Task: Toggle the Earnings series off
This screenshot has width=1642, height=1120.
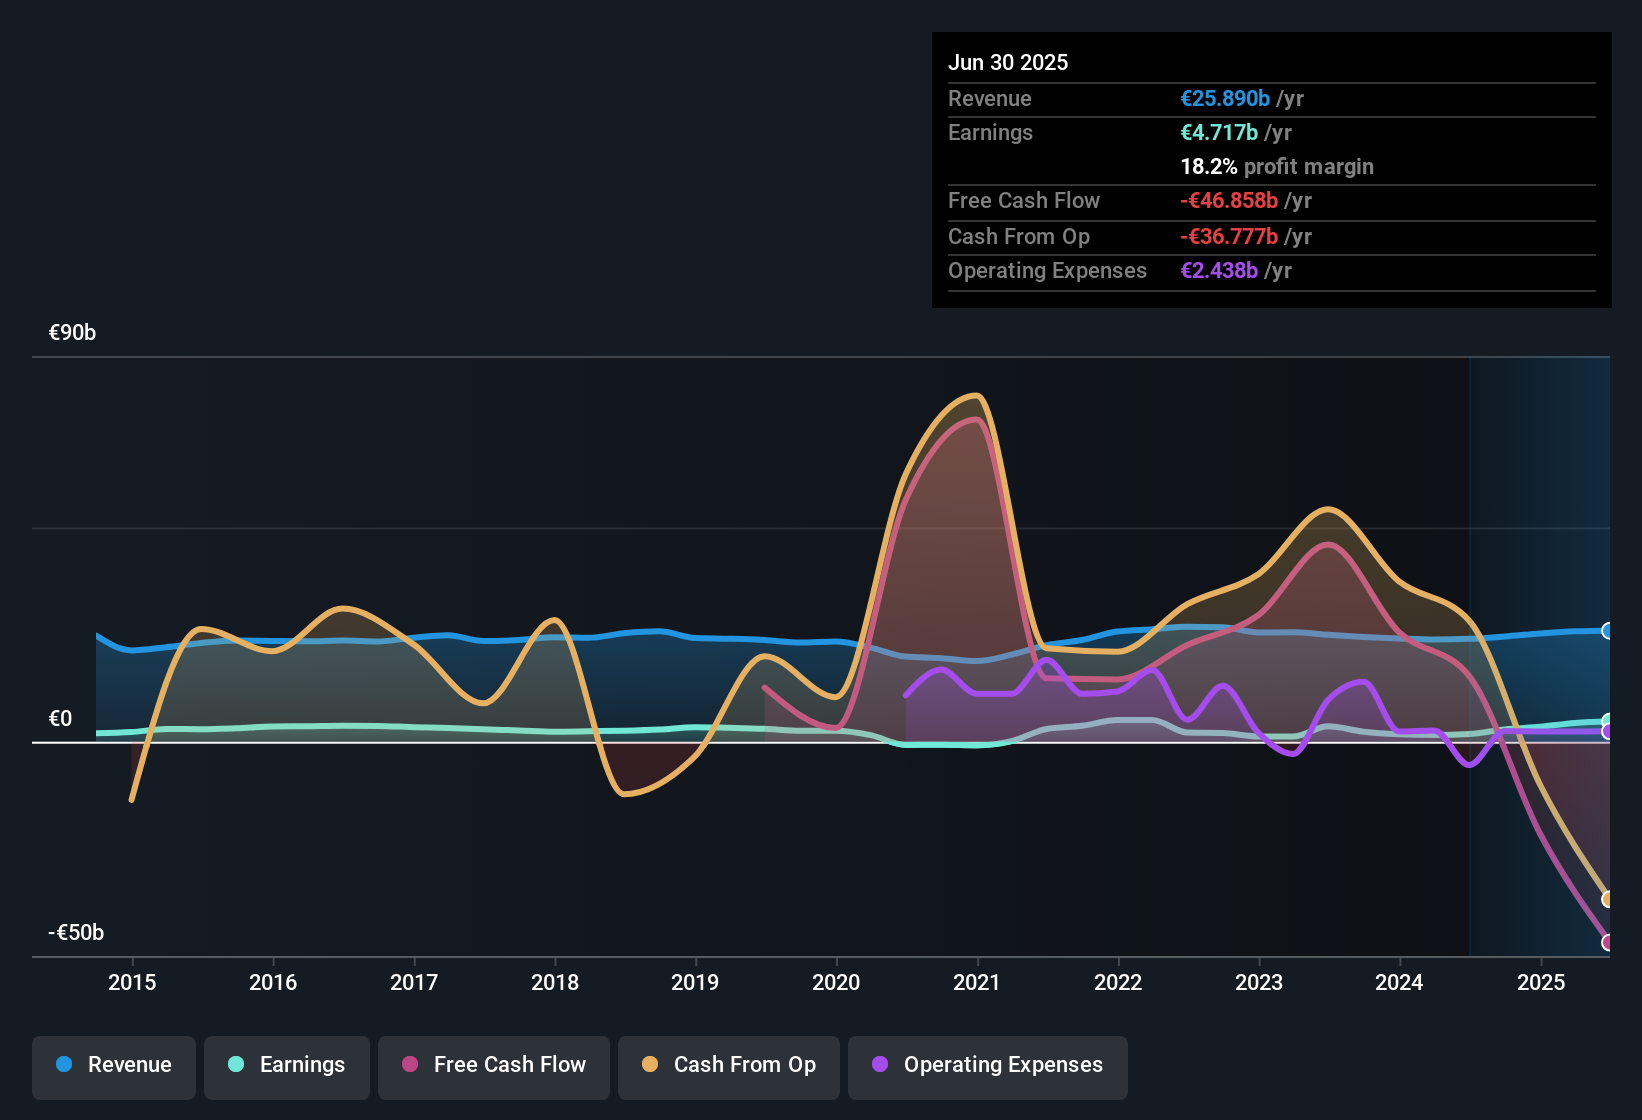Action: click(287, 1065)
